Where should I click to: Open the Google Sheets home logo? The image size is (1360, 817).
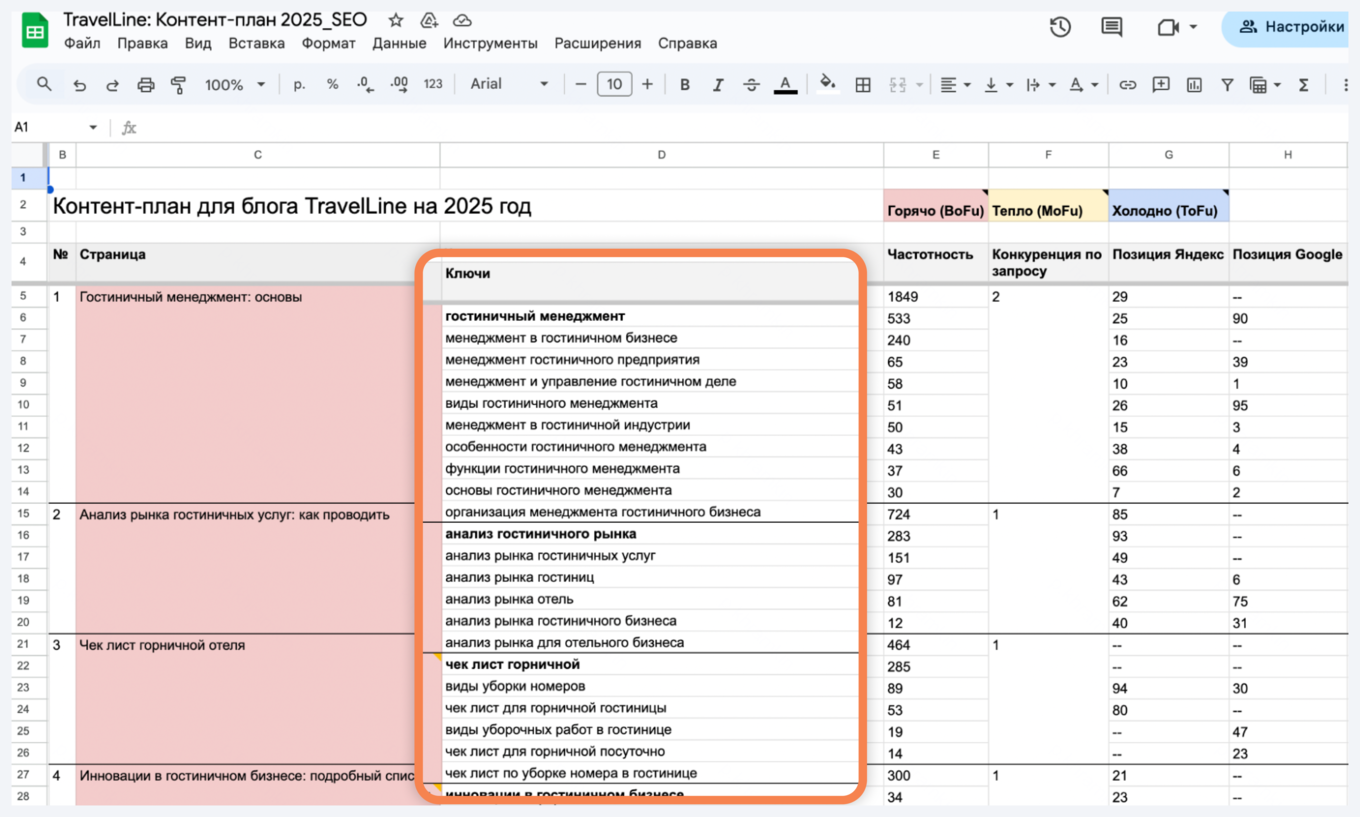(x=35, y=31)
